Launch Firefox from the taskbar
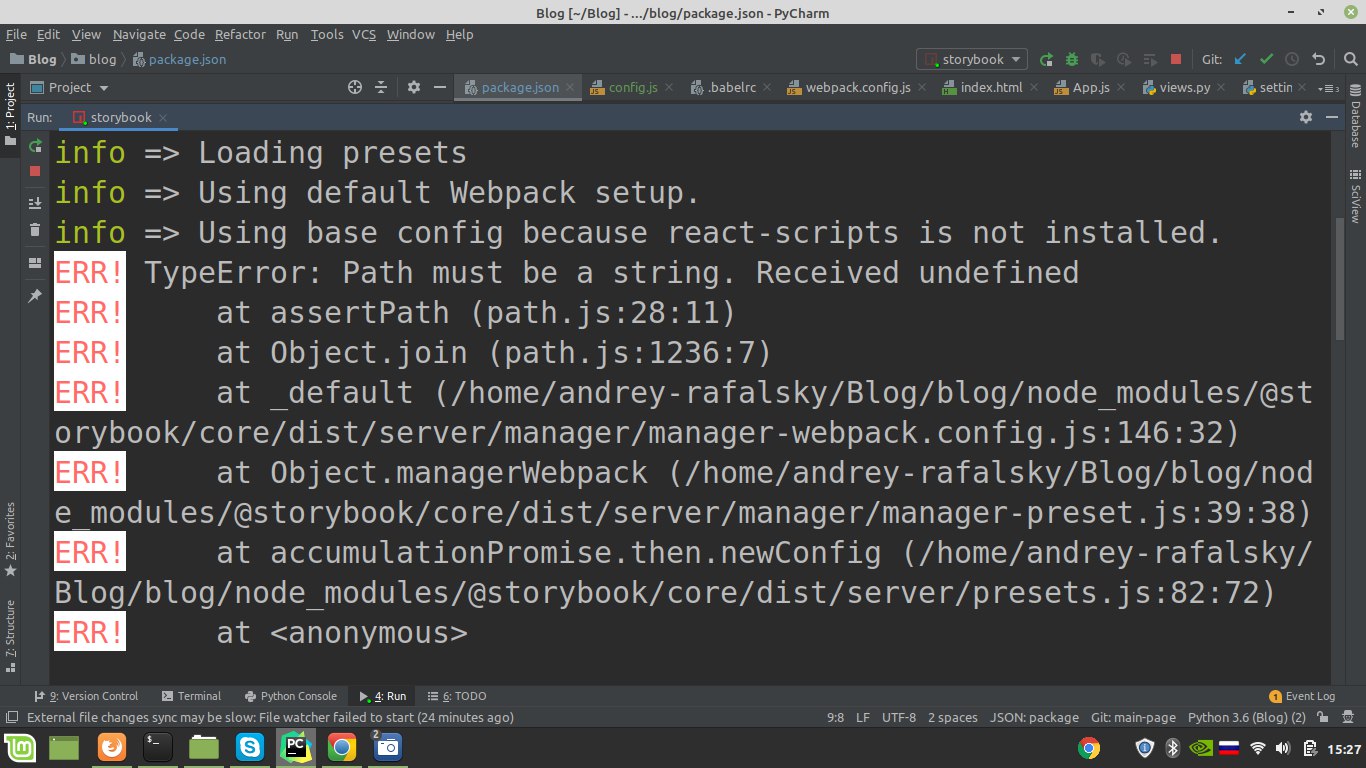 pyautogui.click(x=112, y=747)
